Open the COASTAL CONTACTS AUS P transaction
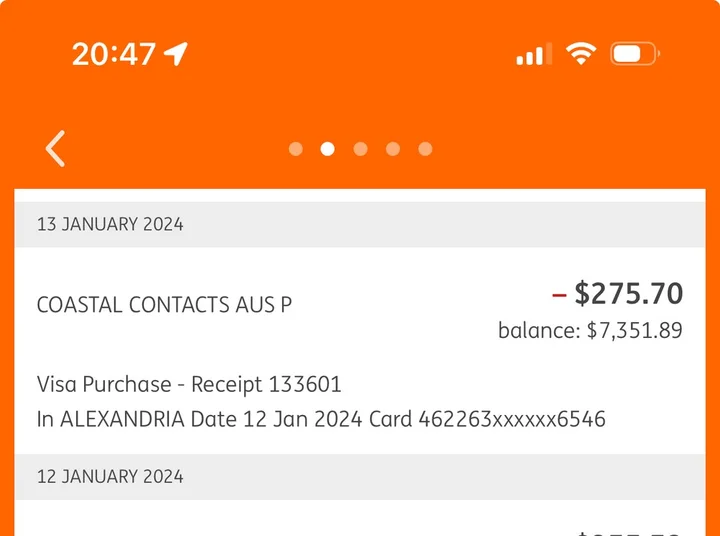Viewport: 720px width, 536px height. point(360,350)
